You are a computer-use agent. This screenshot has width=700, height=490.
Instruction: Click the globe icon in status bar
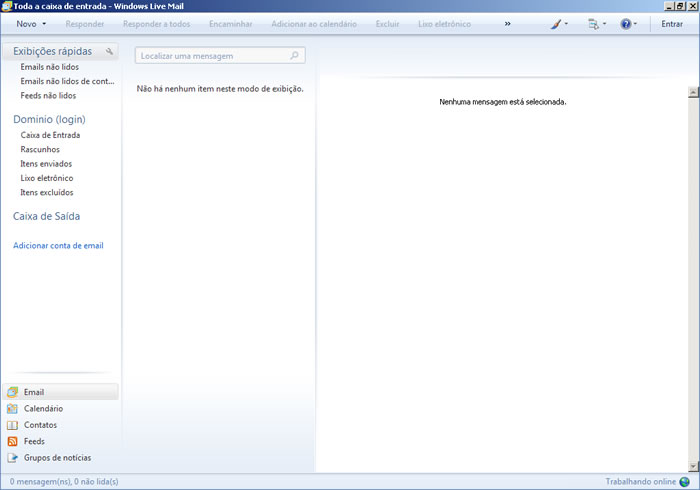(684, 482)
